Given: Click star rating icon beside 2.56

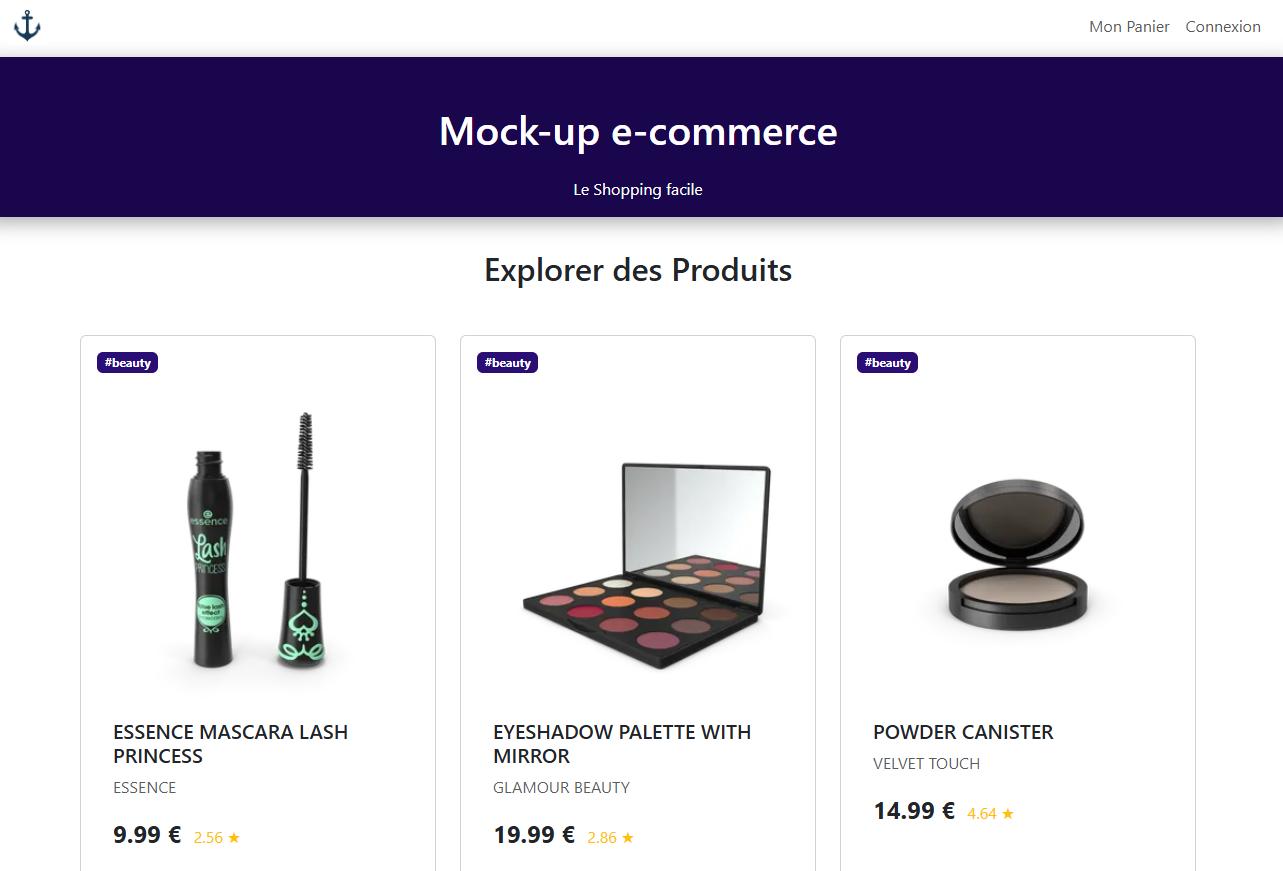Looking at the screenshot, I should pyautogui.click(x=234, y=838).
